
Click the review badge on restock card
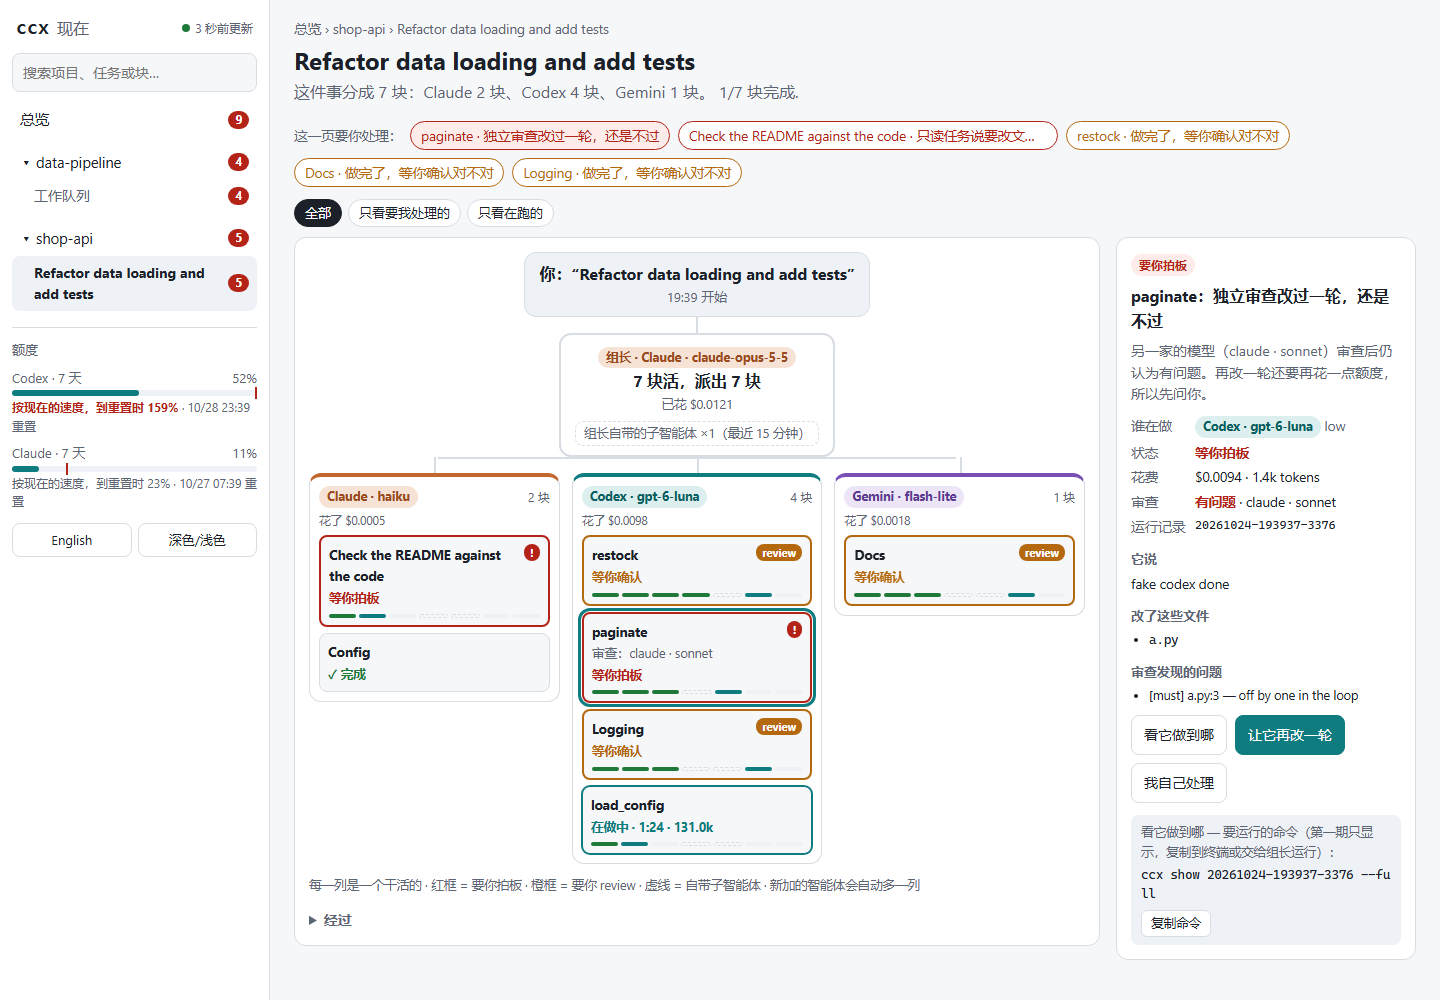coord(779,553)
